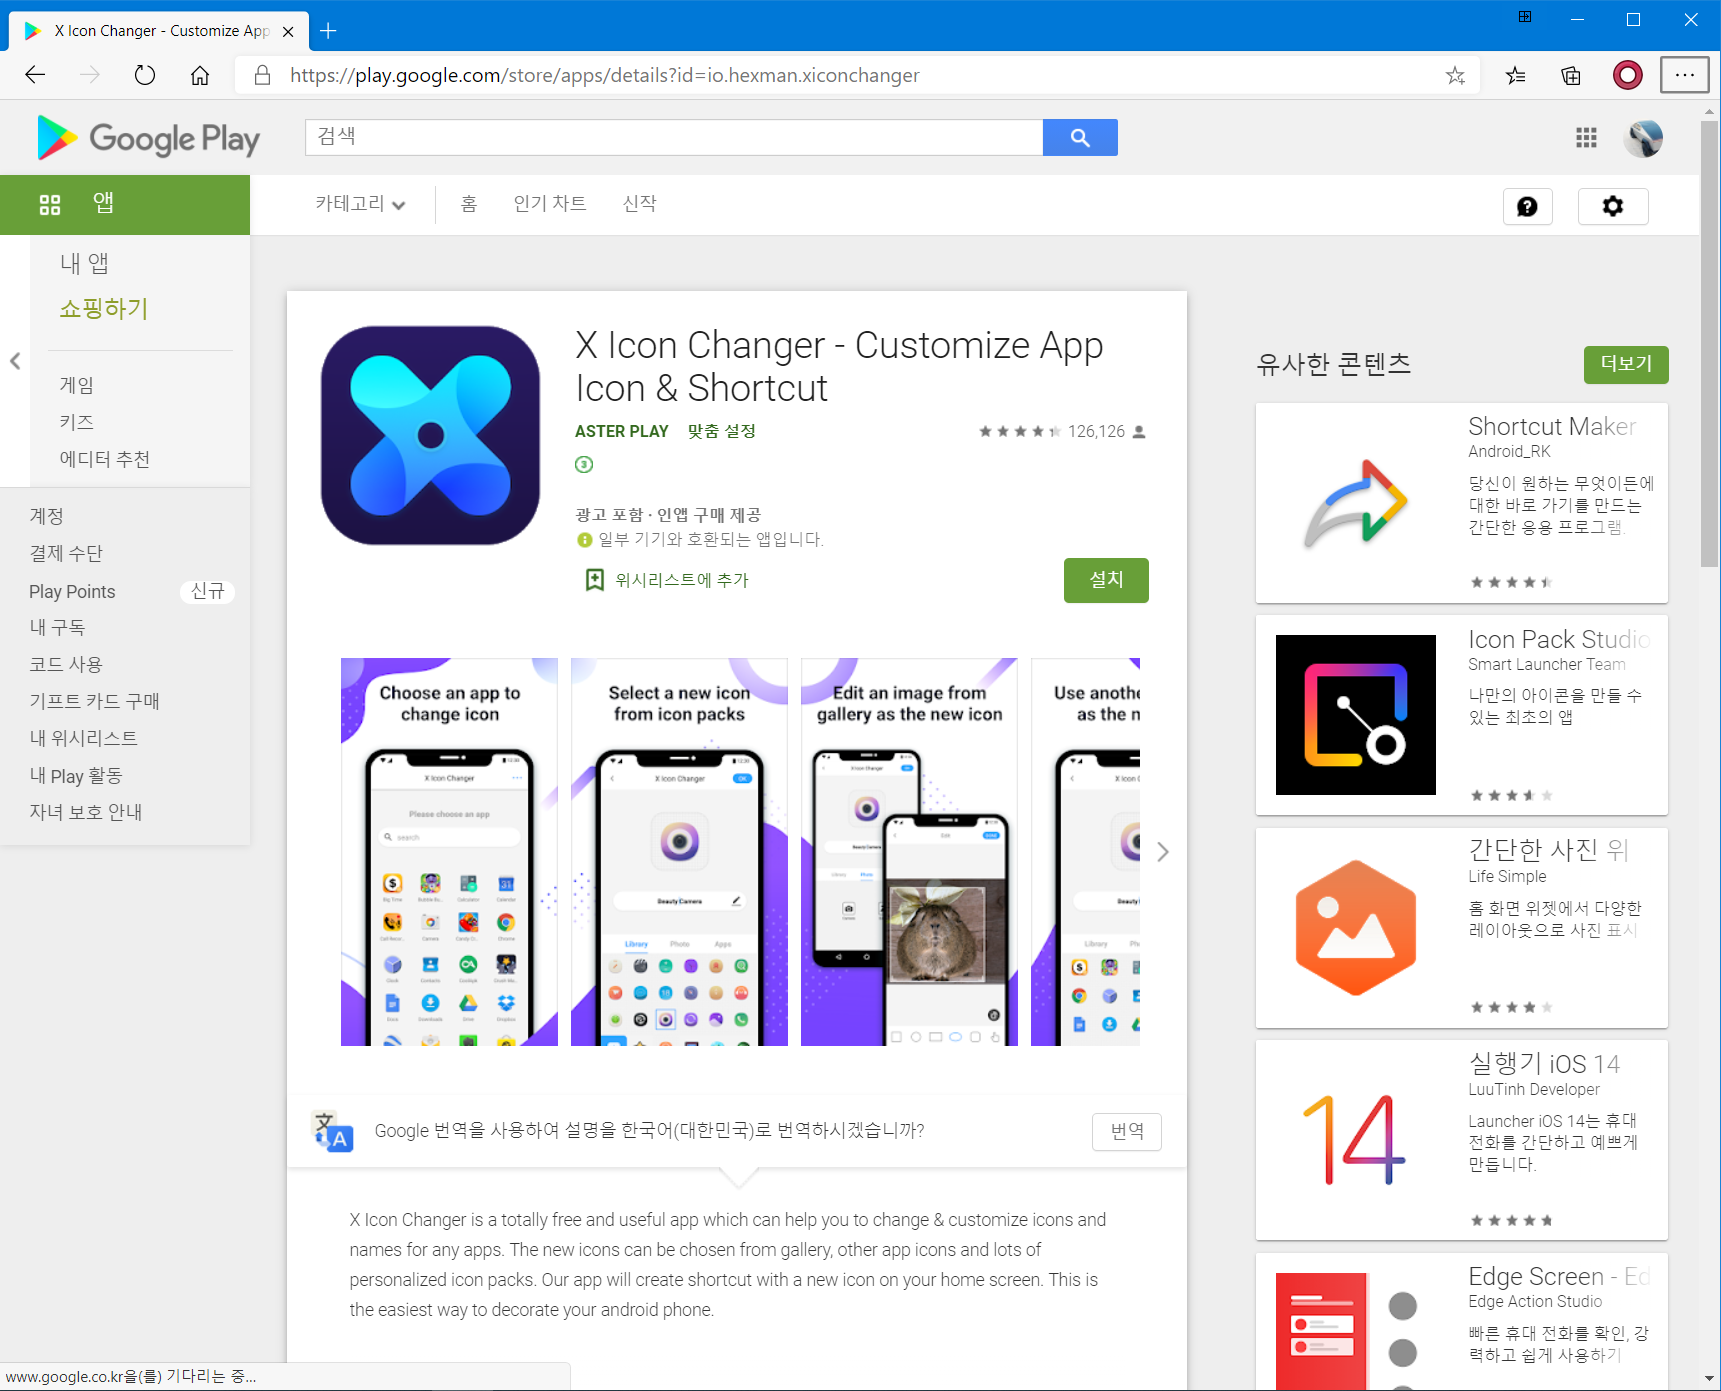Open the Play Store settings gear
Viewport: 1721px width, 1391px height.
coord(1613,206)
